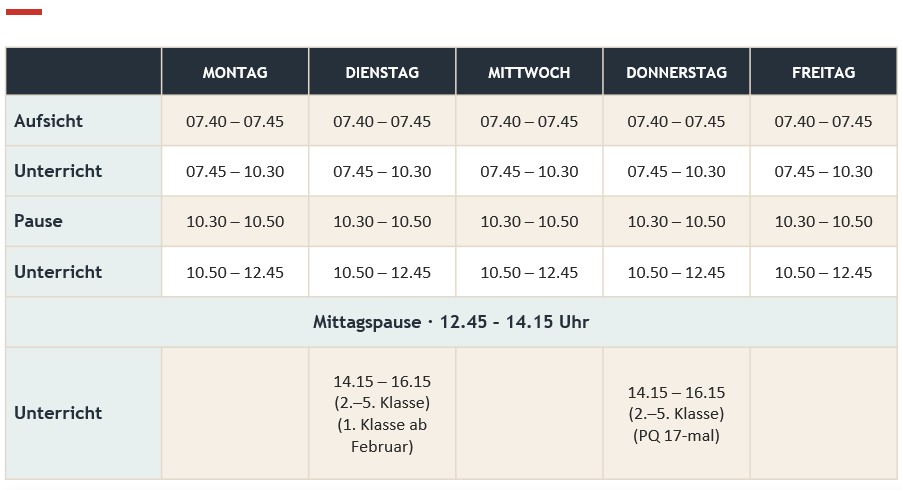902x490 pixels.
Task: Click the empty Wednesday afternoon cell
Action: pos(529,414)
